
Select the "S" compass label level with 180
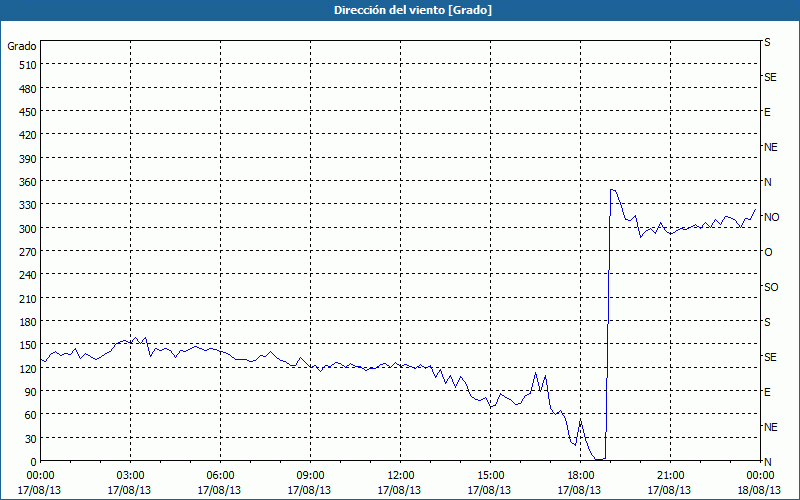coord(767,322)
